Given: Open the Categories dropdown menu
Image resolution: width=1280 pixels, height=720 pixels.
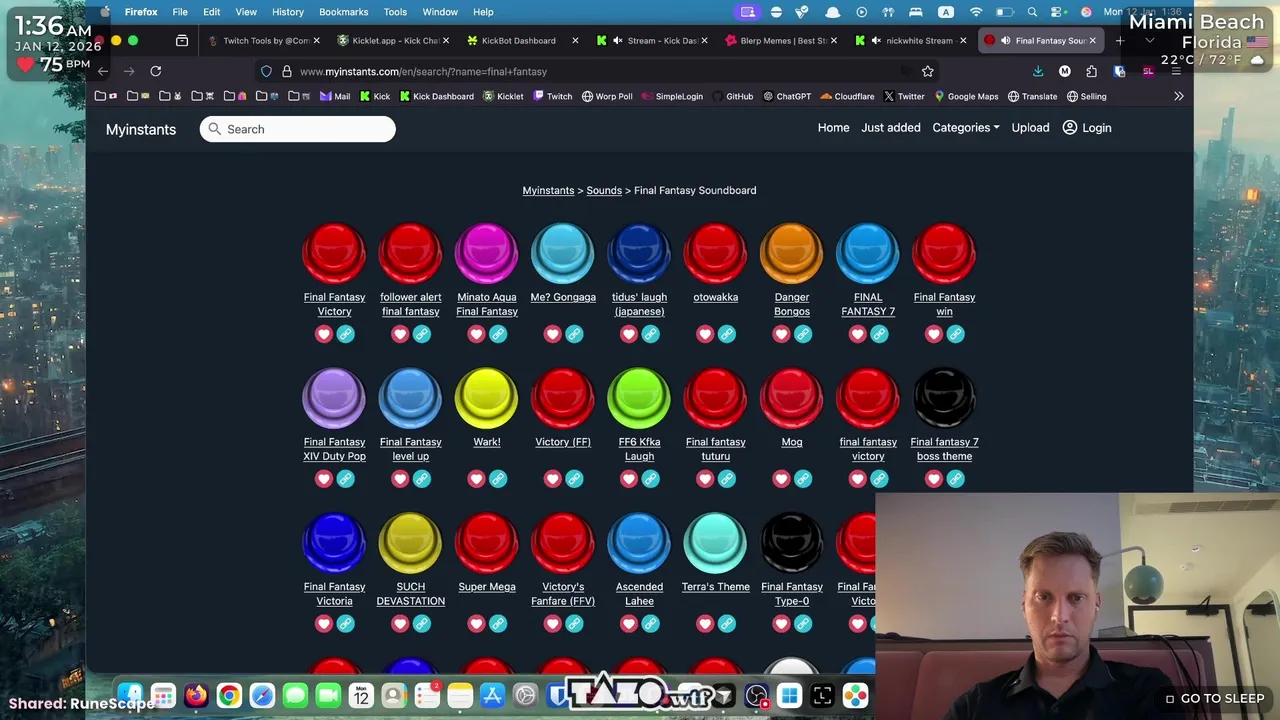Looking at the screenshot, I should [x=965, y=128].
